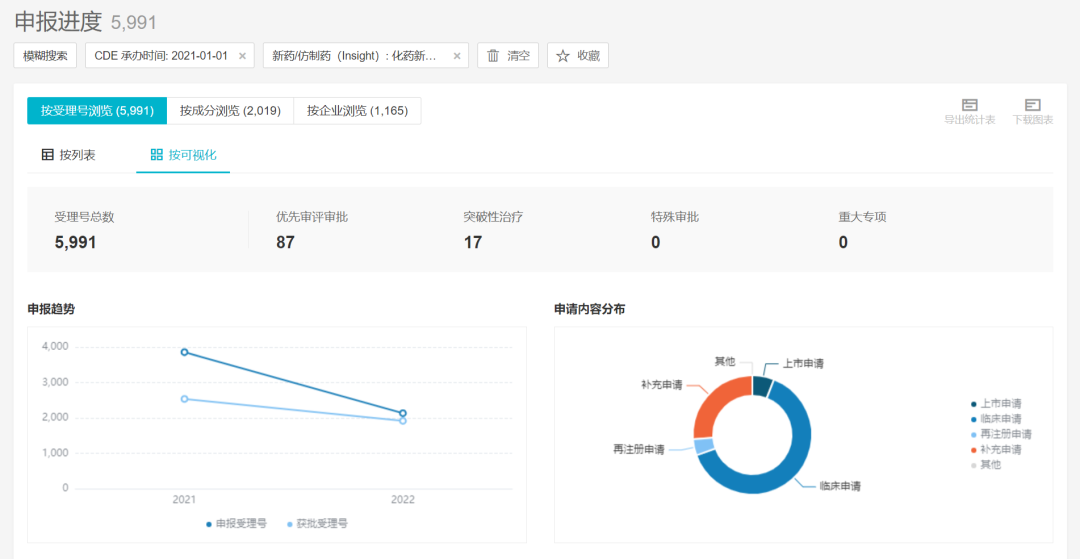1080x559 pixels.
Task: Click the 申请内容分布 chart title
Action: point(590,309)
